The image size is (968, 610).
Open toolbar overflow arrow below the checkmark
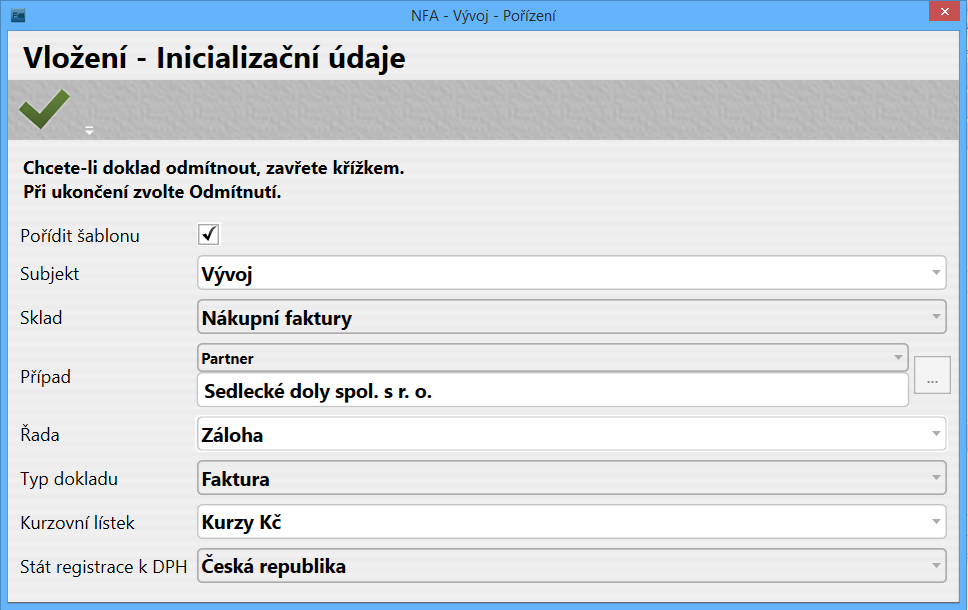click(89, 130)
